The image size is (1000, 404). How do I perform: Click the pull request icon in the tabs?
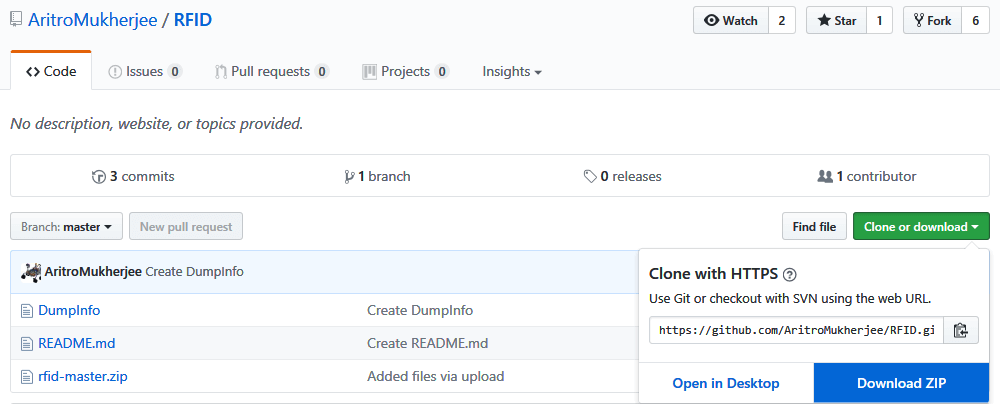pos(221,72)
